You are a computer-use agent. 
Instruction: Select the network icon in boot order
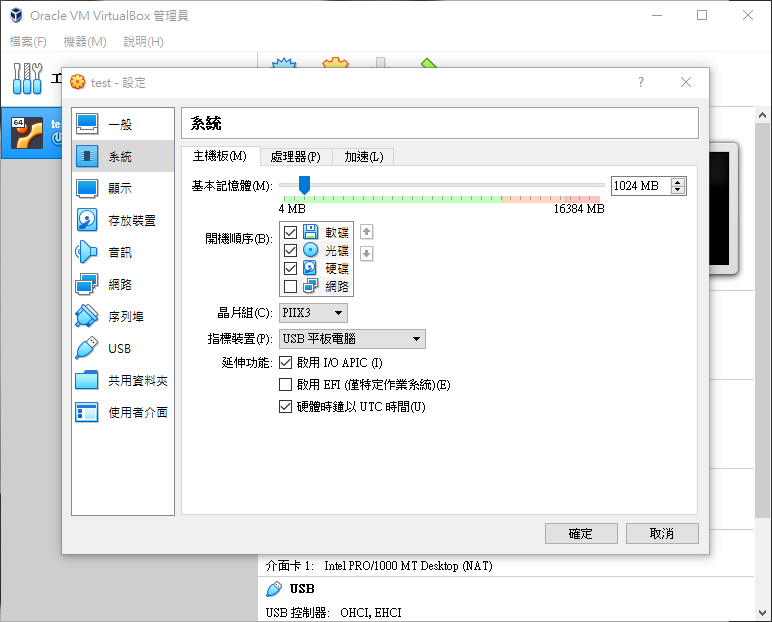310,286
